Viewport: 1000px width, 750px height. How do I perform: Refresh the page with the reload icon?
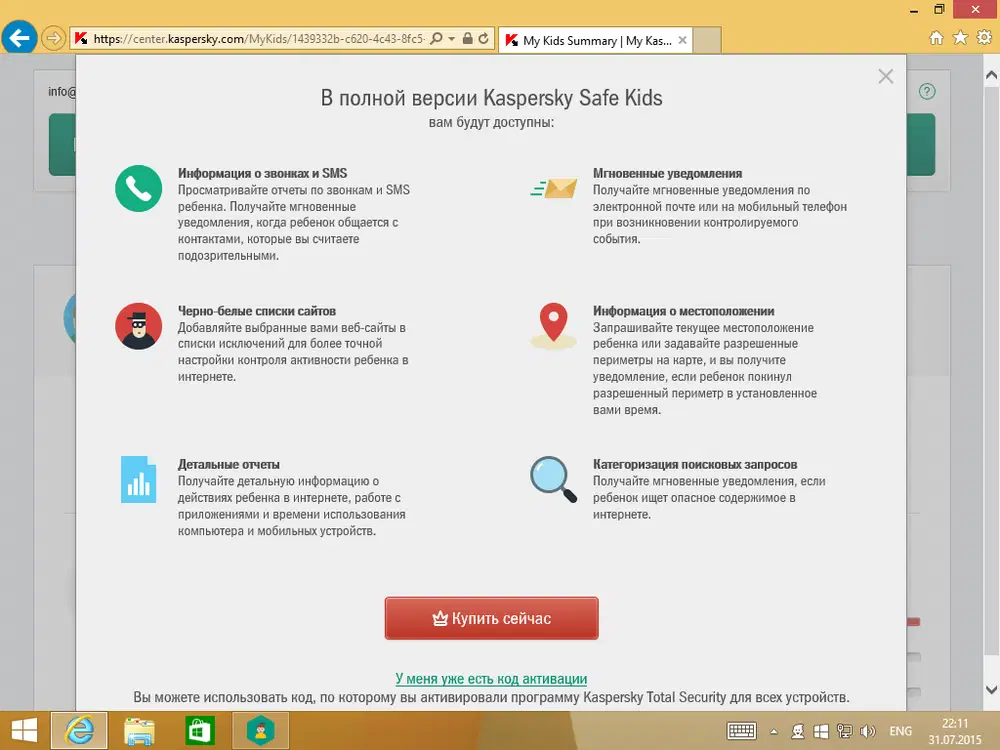pos(483,39)
